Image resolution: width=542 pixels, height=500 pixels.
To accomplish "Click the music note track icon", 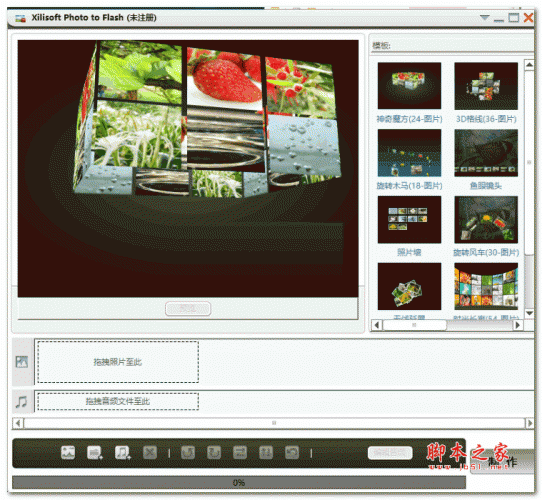I will [x=21, y=401].
